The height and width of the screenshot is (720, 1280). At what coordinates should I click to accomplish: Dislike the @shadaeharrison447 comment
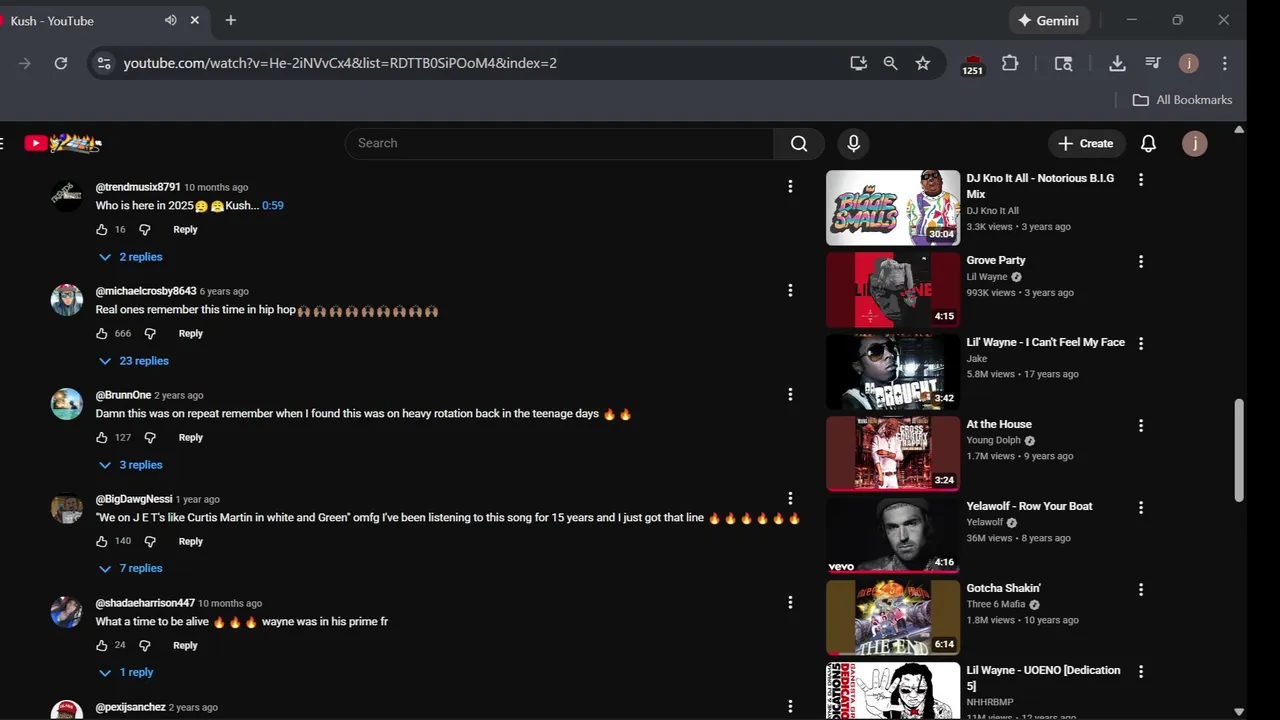tap(144, 645)
